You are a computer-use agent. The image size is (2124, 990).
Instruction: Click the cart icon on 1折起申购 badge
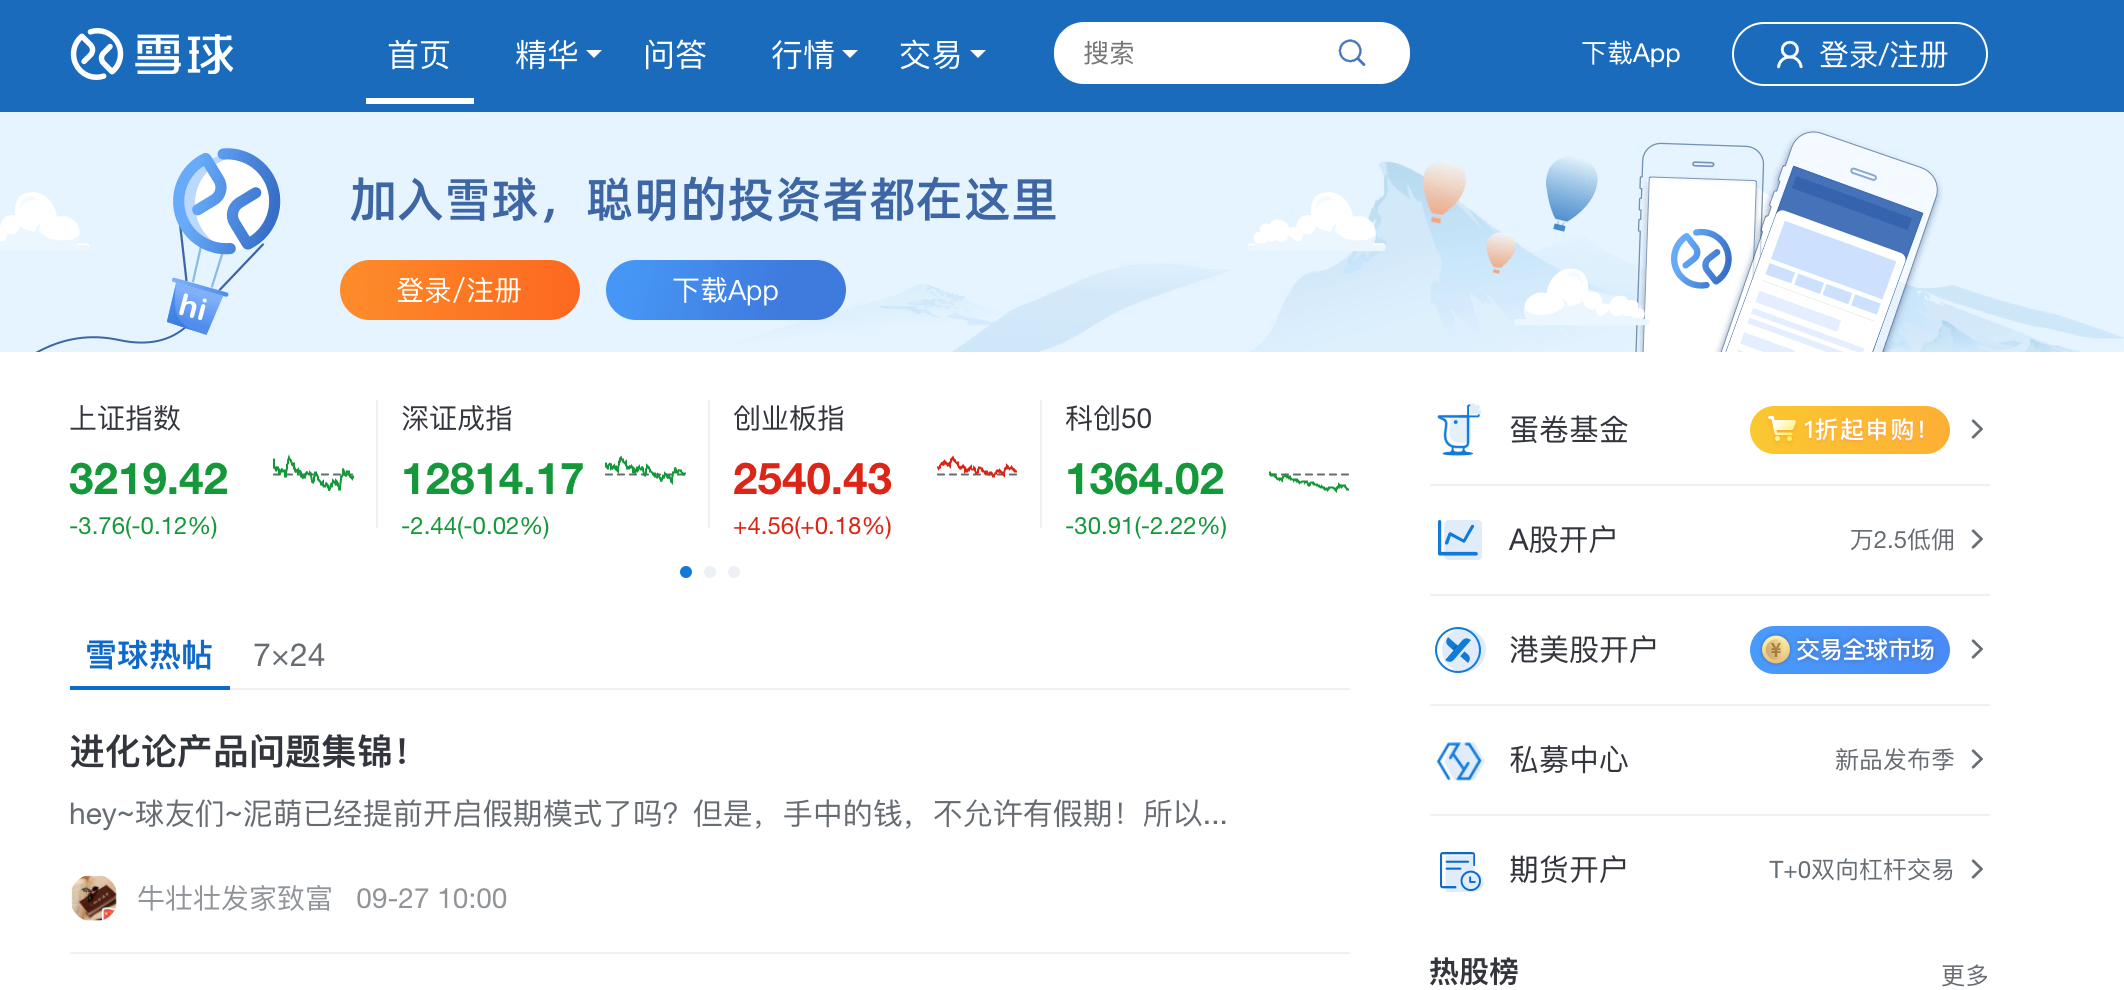click(x=1784, y=429)
